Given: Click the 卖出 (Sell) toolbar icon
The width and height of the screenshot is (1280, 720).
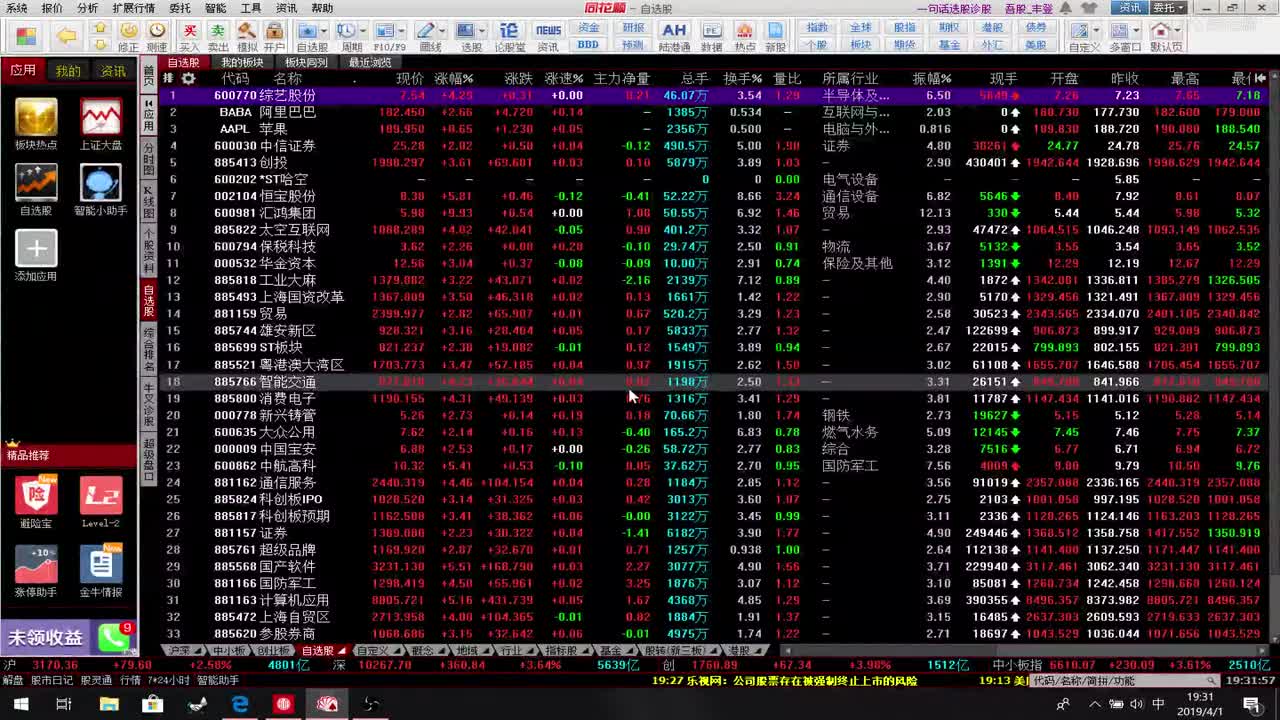Looking at the screenshot, I should [x=218, y=36].
